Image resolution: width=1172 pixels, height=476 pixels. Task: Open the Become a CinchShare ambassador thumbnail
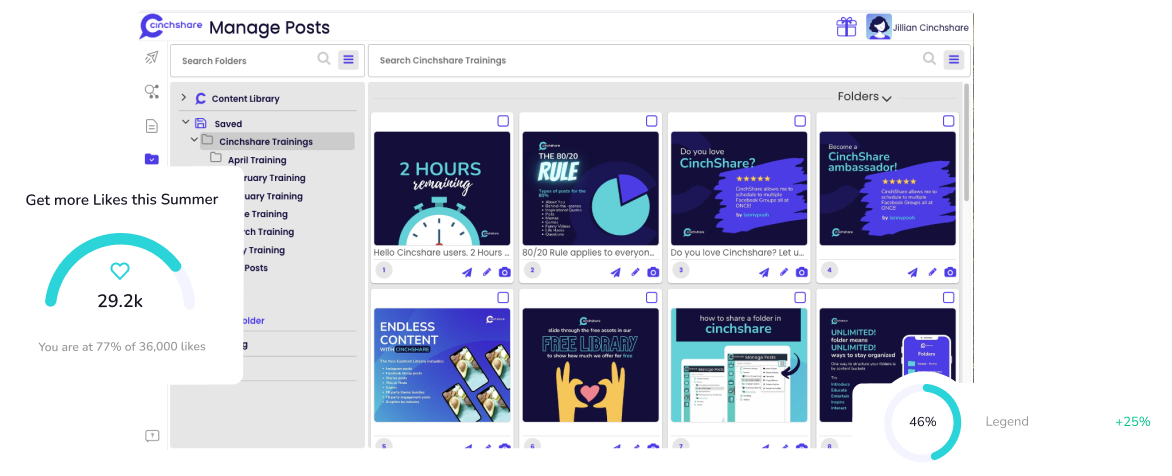point(887,188)
